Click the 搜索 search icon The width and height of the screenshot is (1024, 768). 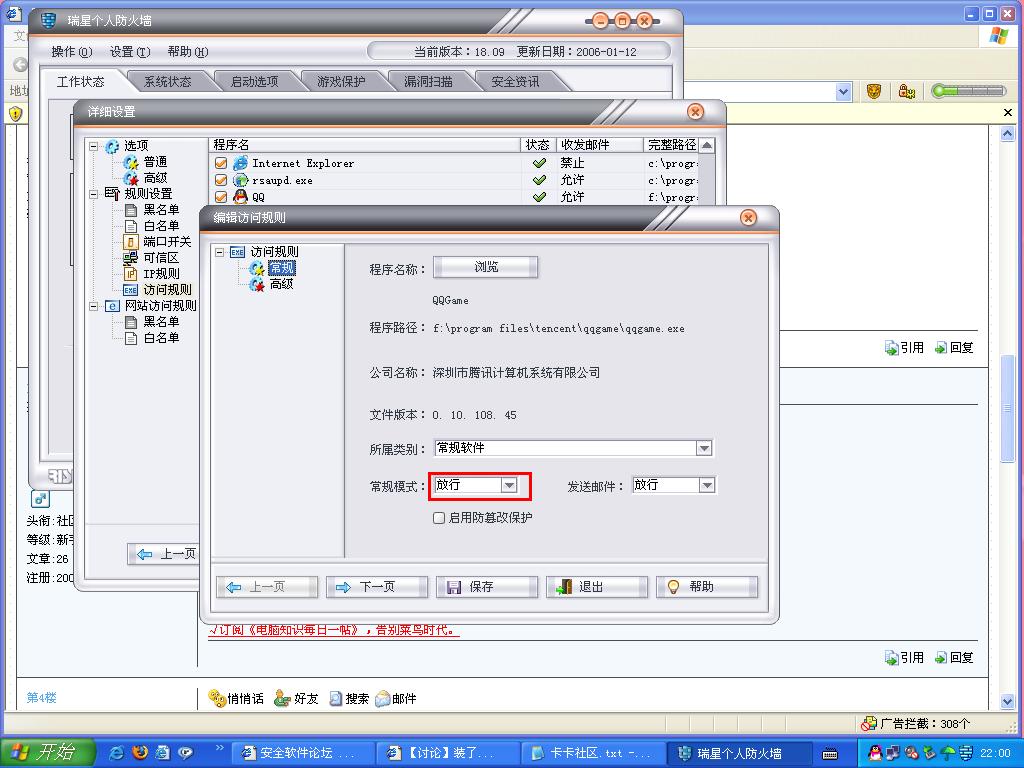(335, 698)
